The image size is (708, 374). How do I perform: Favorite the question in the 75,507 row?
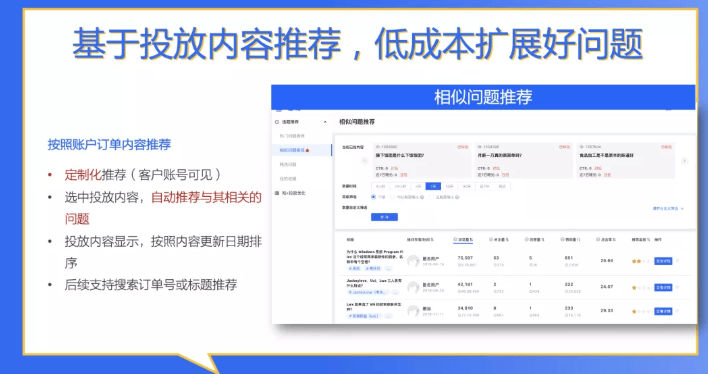coord(678,261)
